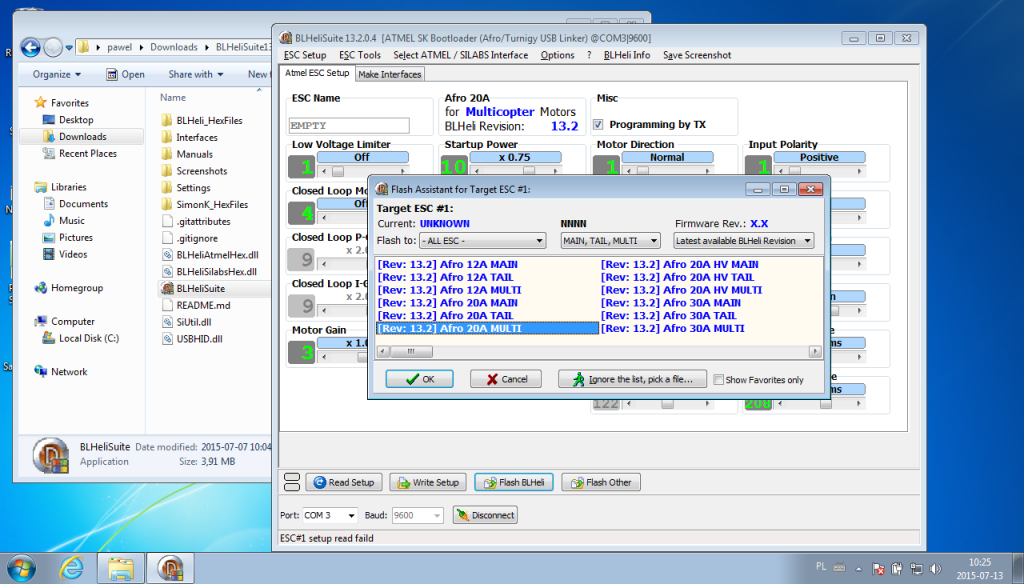Expand the Flash to ALL ESC dropdown

click(x=482, y=241)
